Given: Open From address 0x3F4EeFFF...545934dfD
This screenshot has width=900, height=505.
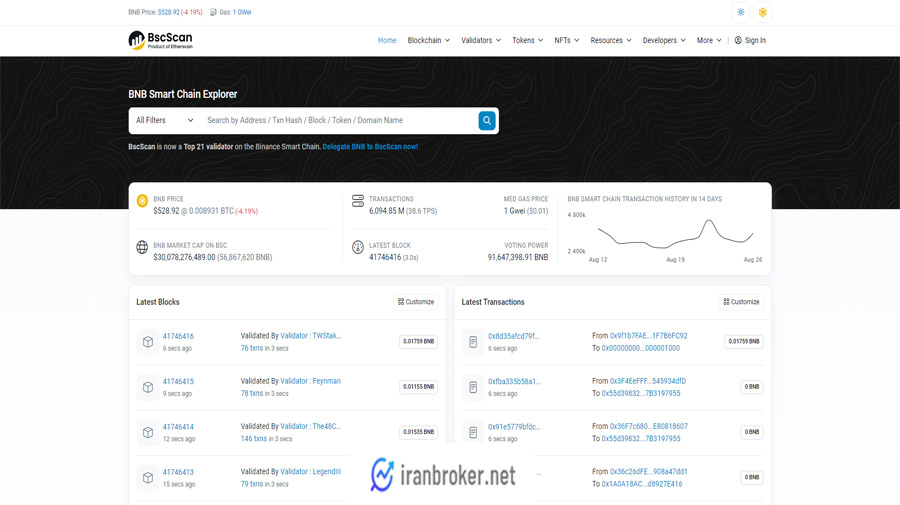Looking at the screenshot, I should tap(648, 381).
